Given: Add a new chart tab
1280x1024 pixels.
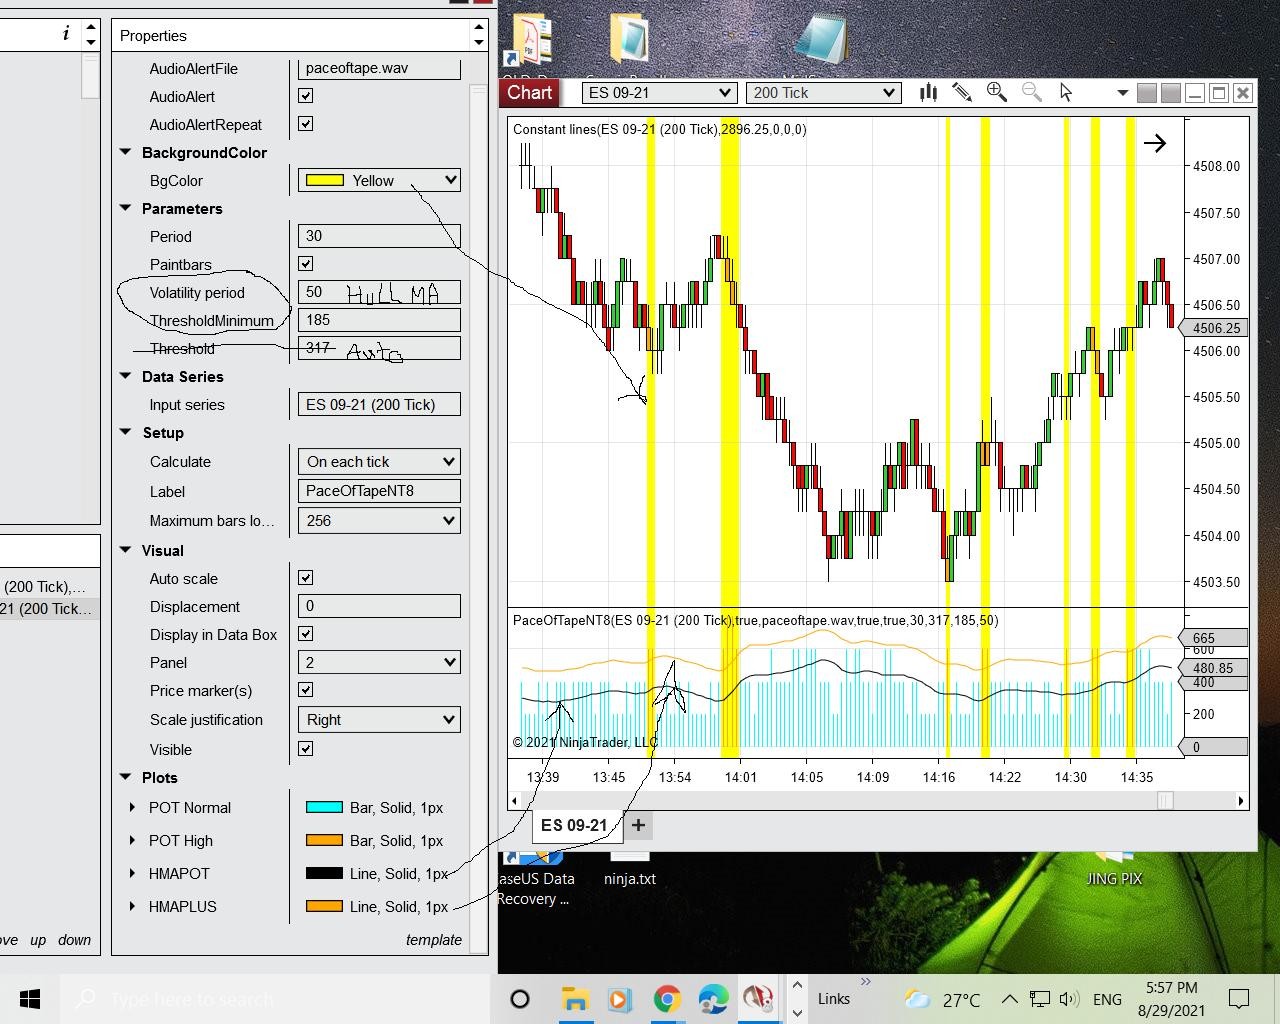Looking at the screenshot, I should click(x=638, y=825).
